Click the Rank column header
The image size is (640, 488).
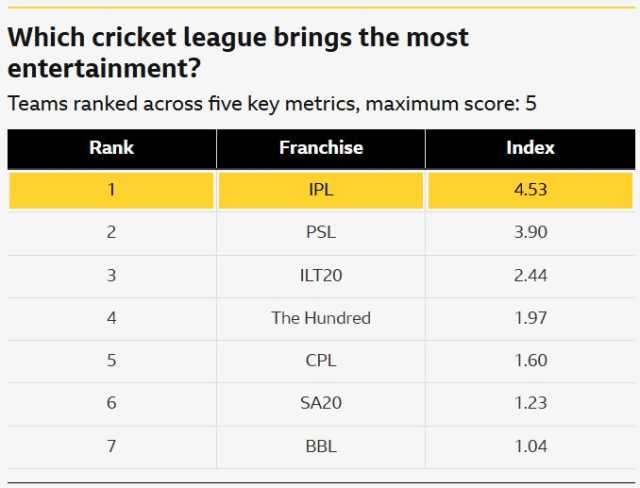pyautogui.click(x=111, y=149)
